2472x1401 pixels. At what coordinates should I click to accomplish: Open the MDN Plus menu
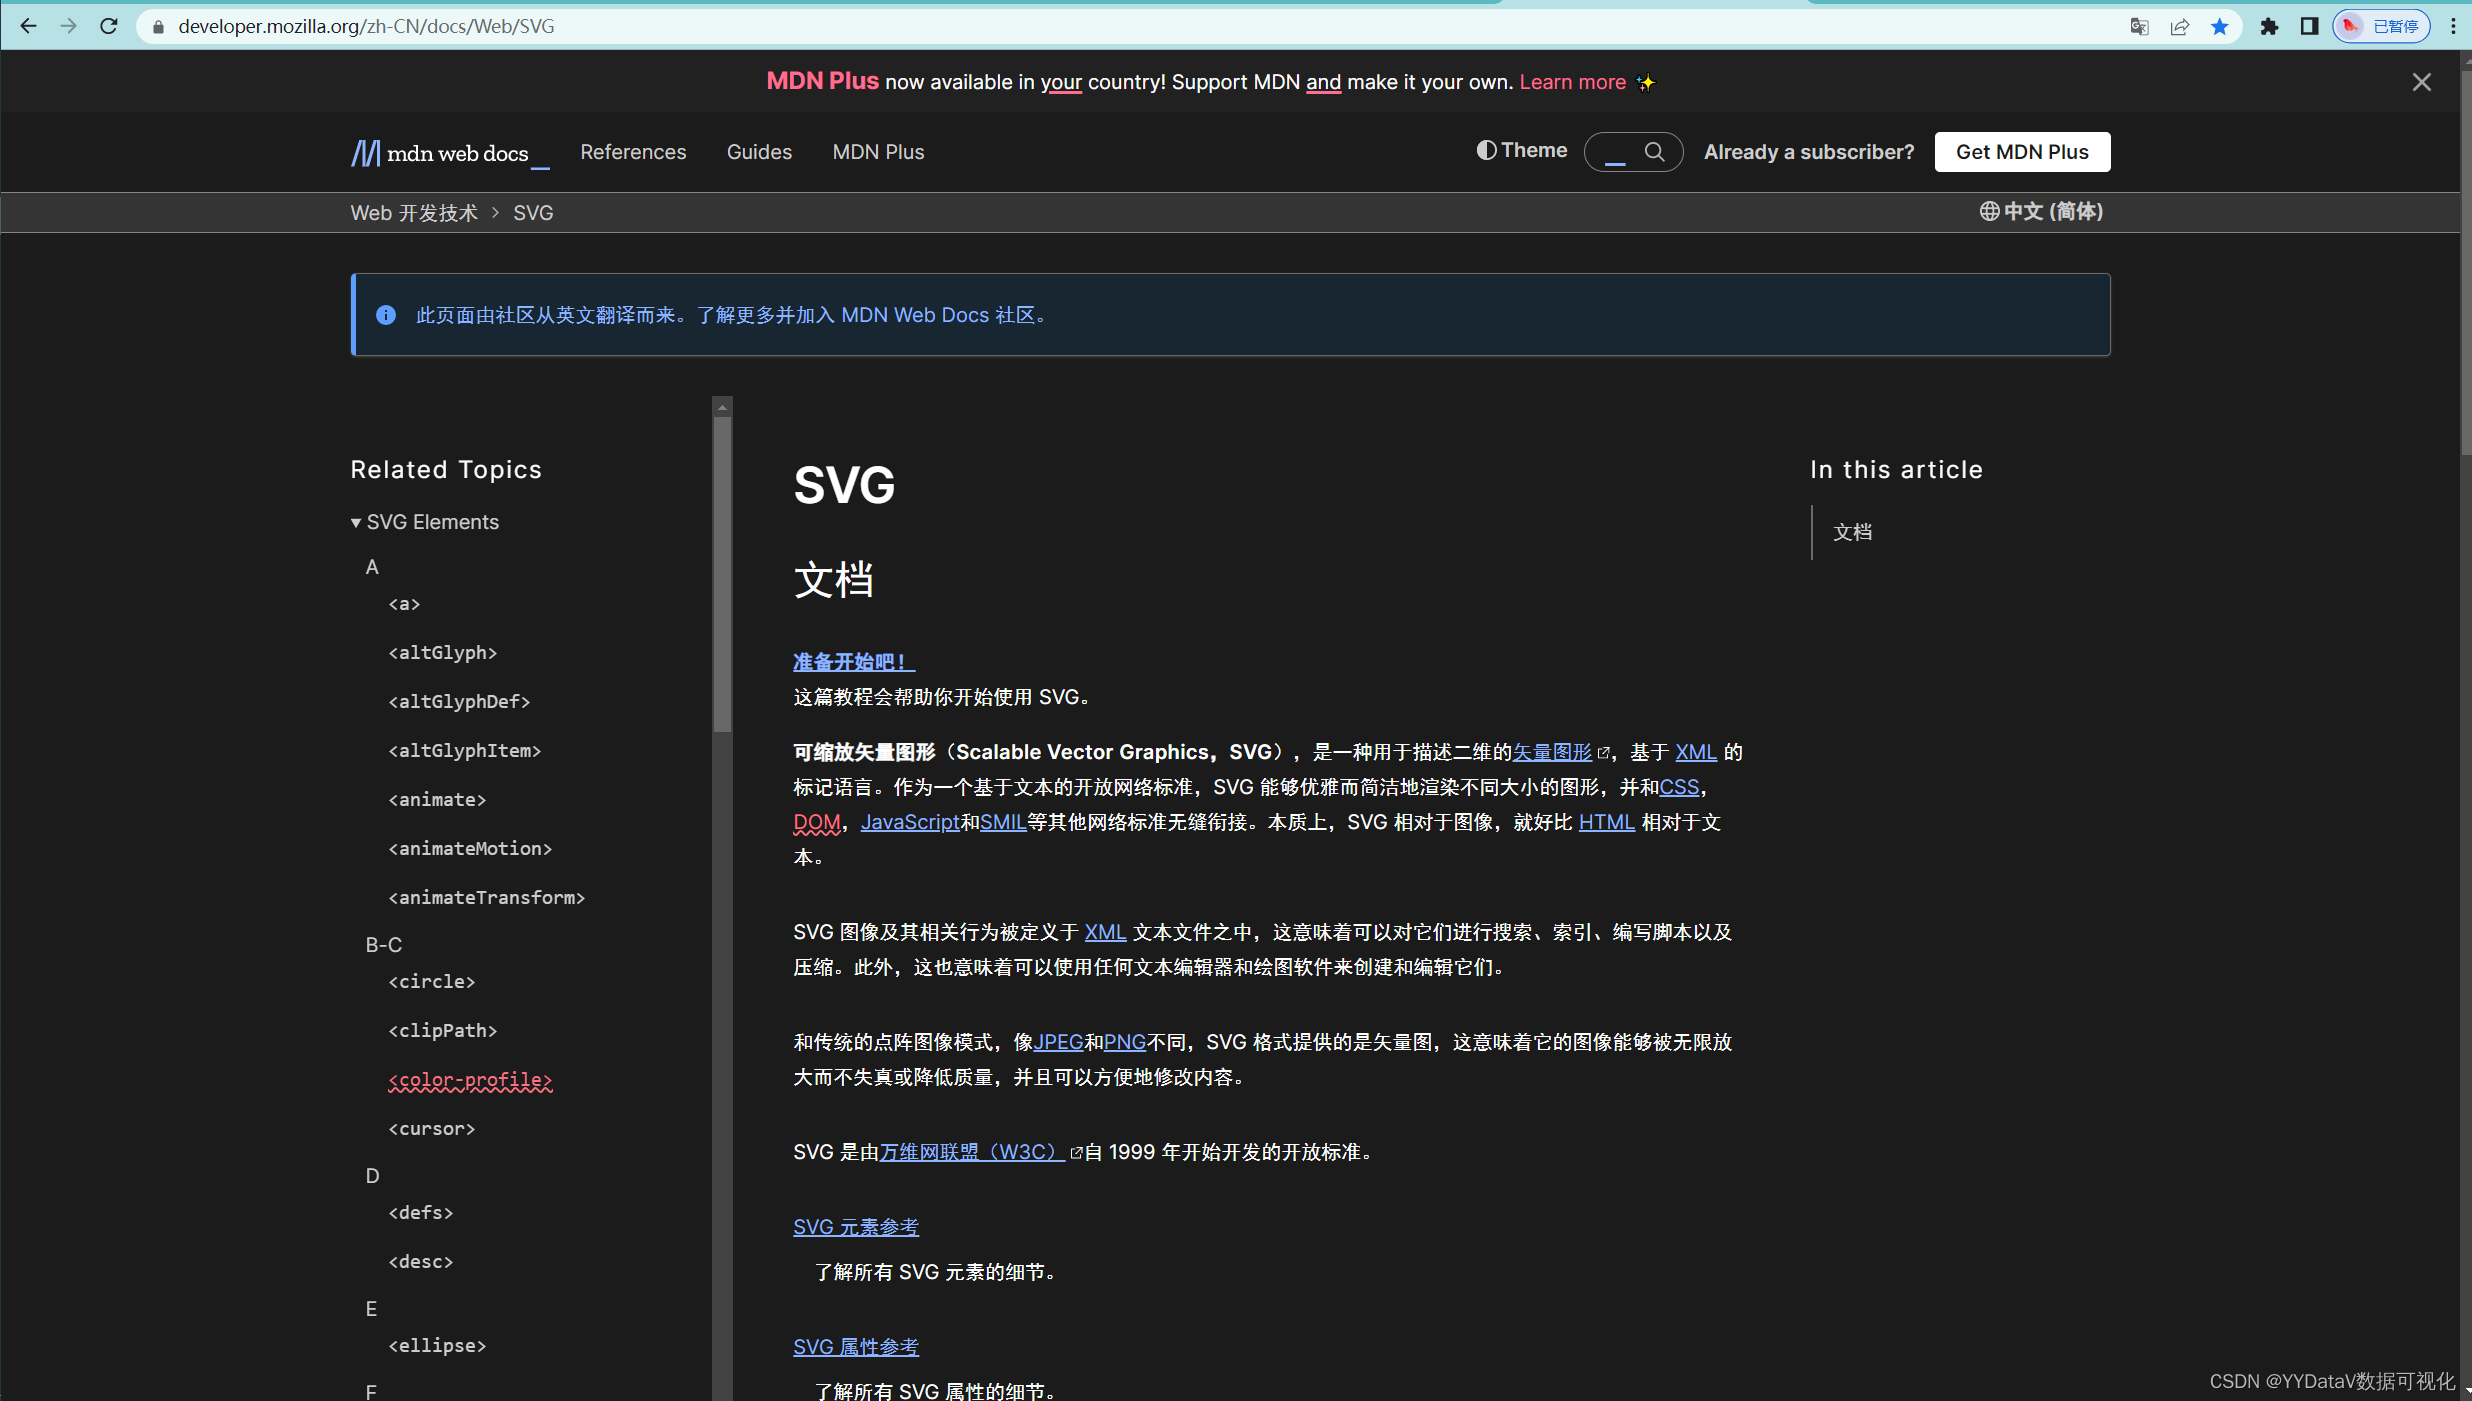[878, 152]
